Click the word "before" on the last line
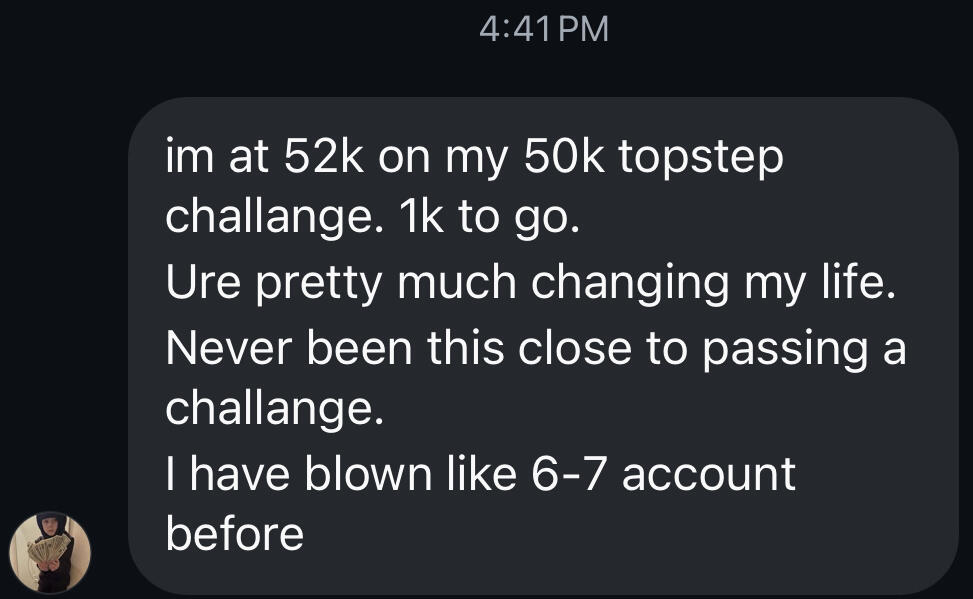973x599 pixels. tap(234, 533)
